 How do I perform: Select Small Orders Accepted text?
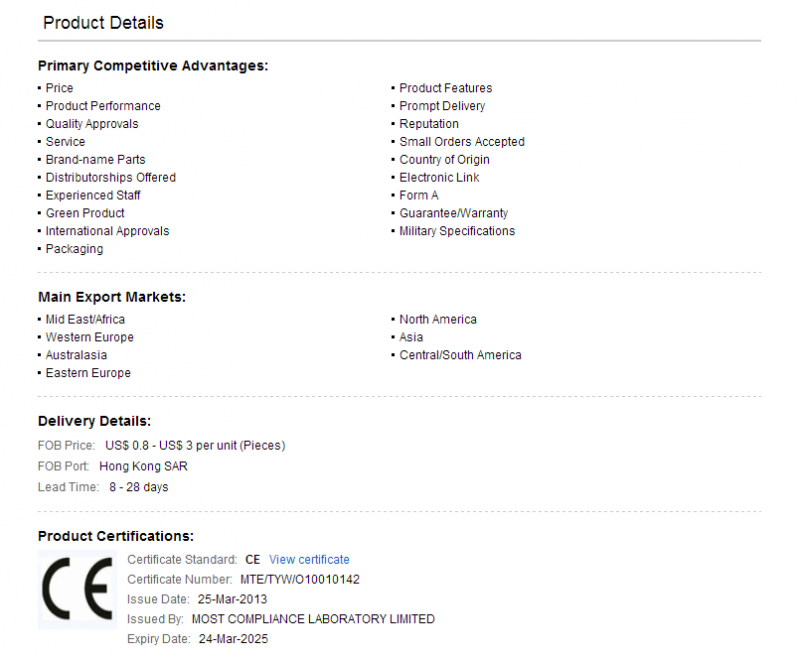(462, 142)
